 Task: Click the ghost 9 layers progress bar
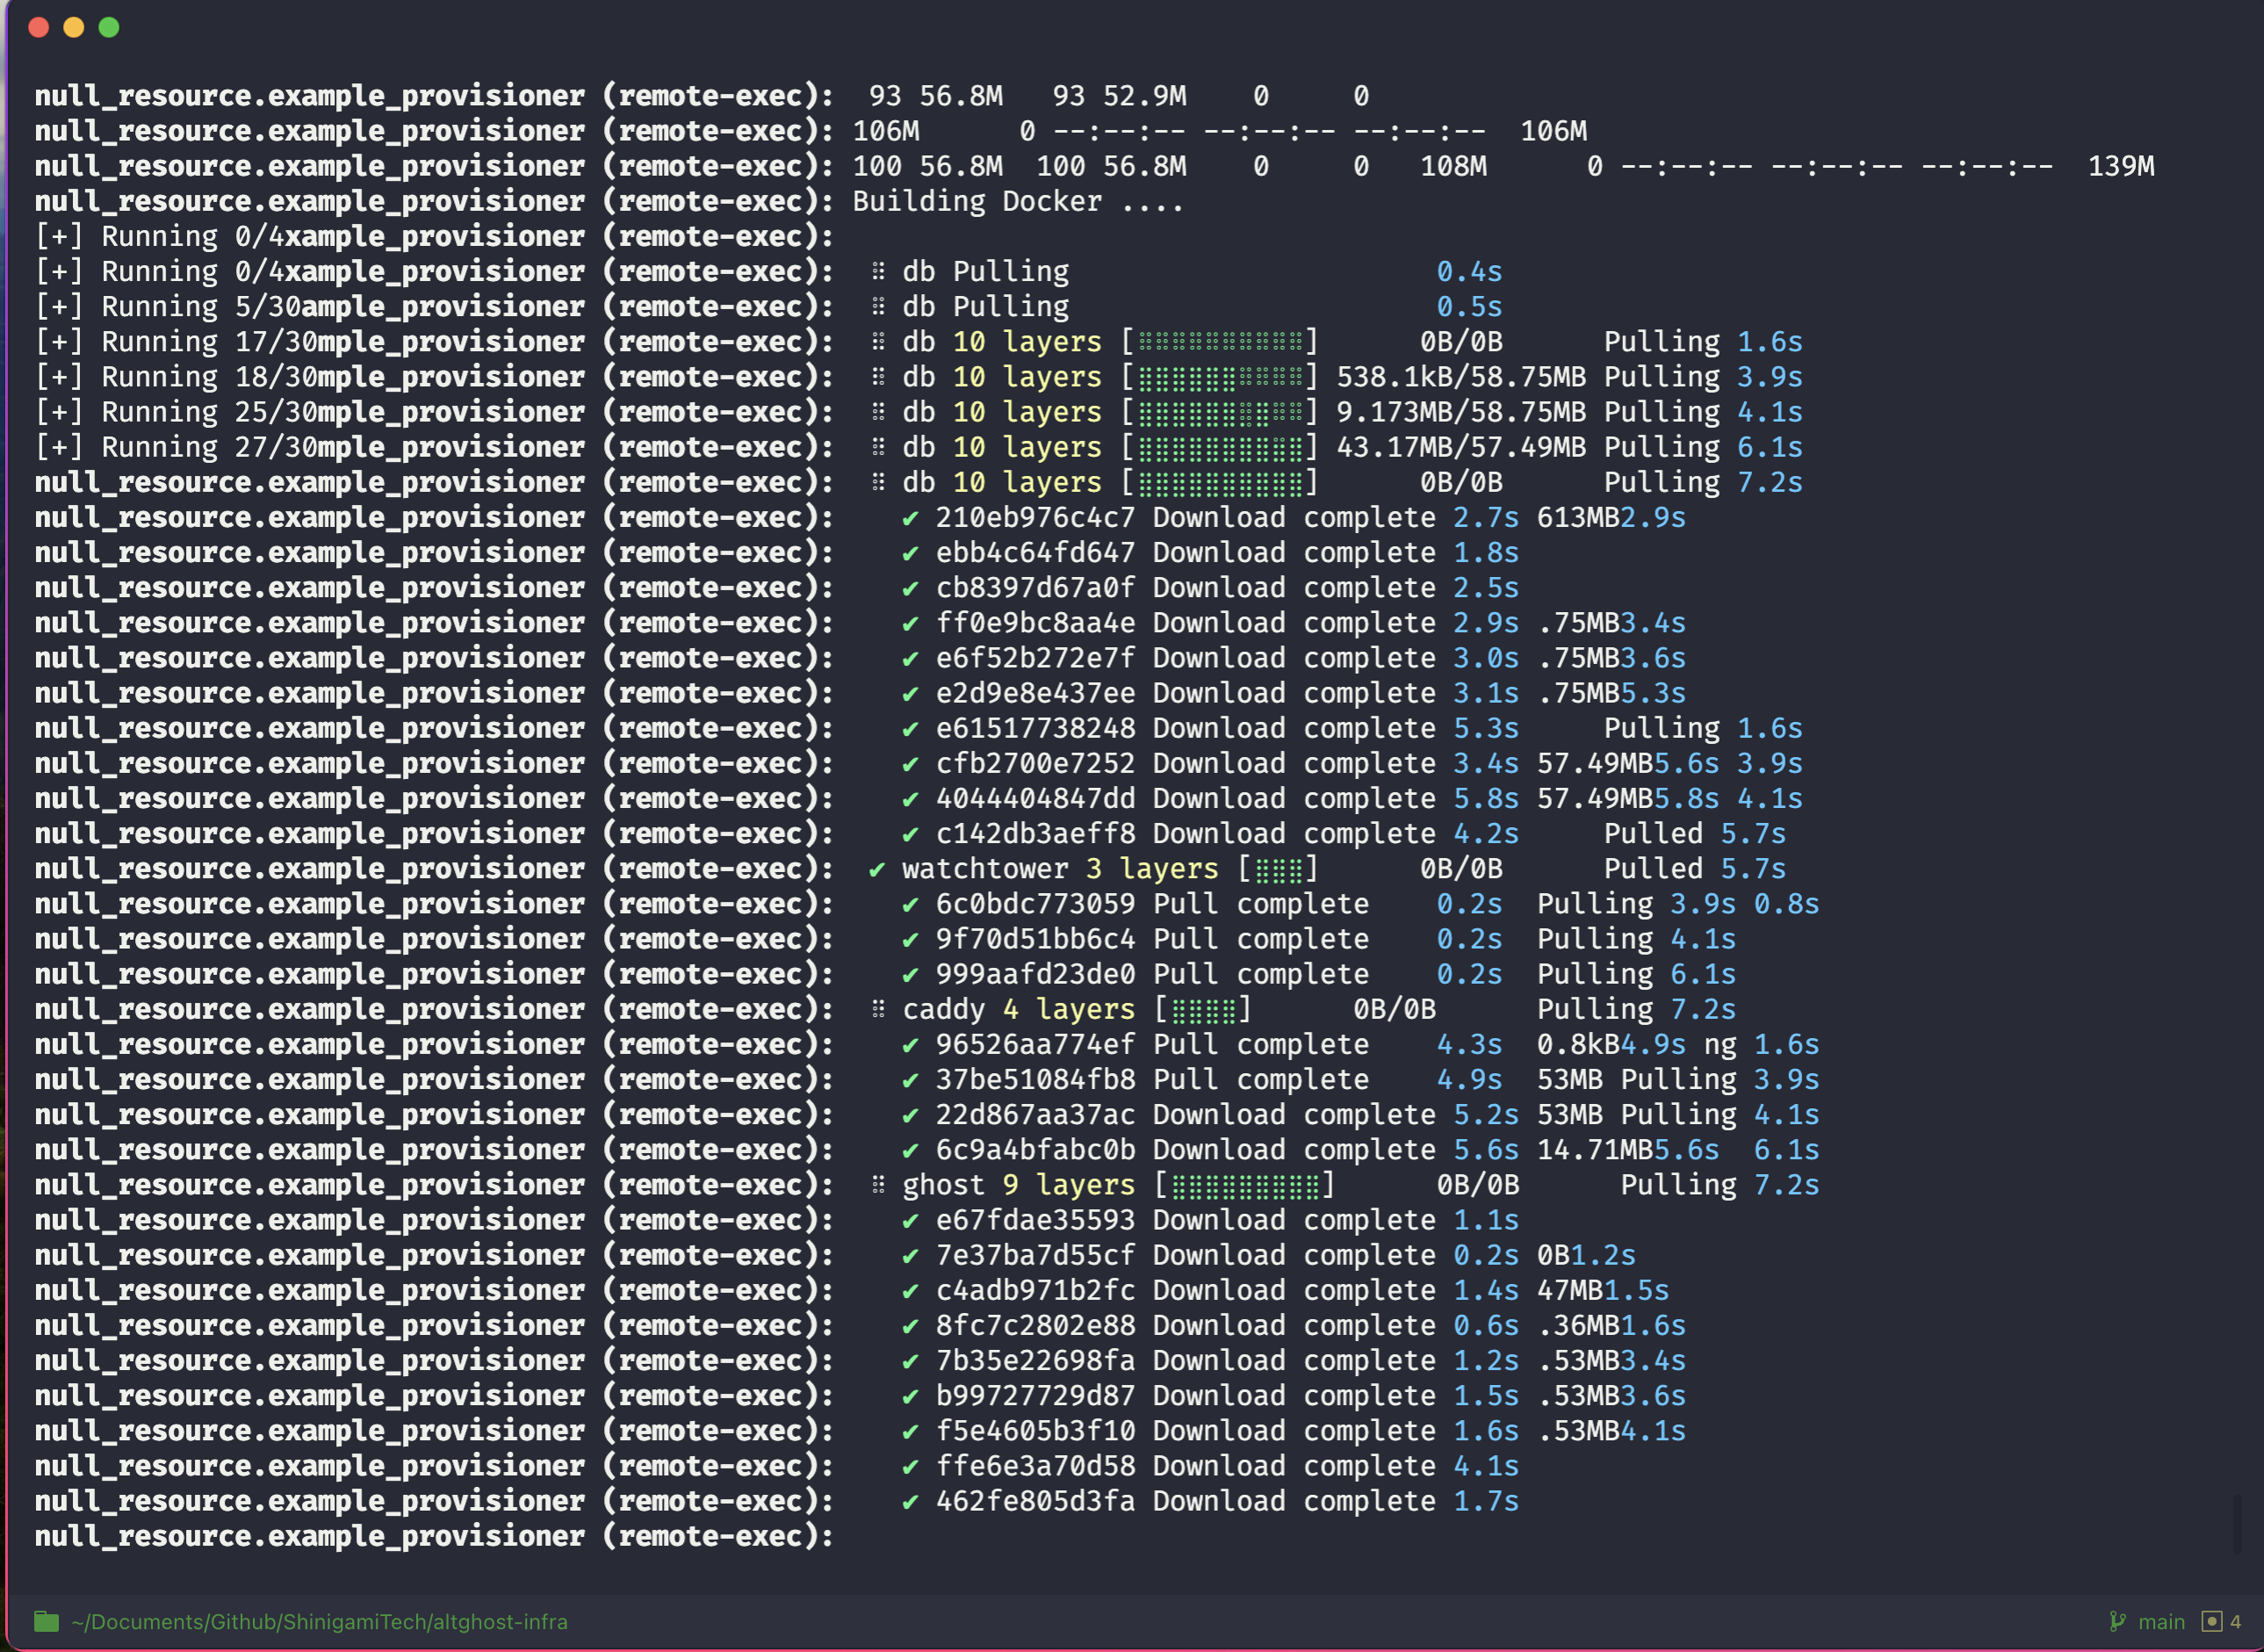pyautogui.click(x=1245, y=1186)
